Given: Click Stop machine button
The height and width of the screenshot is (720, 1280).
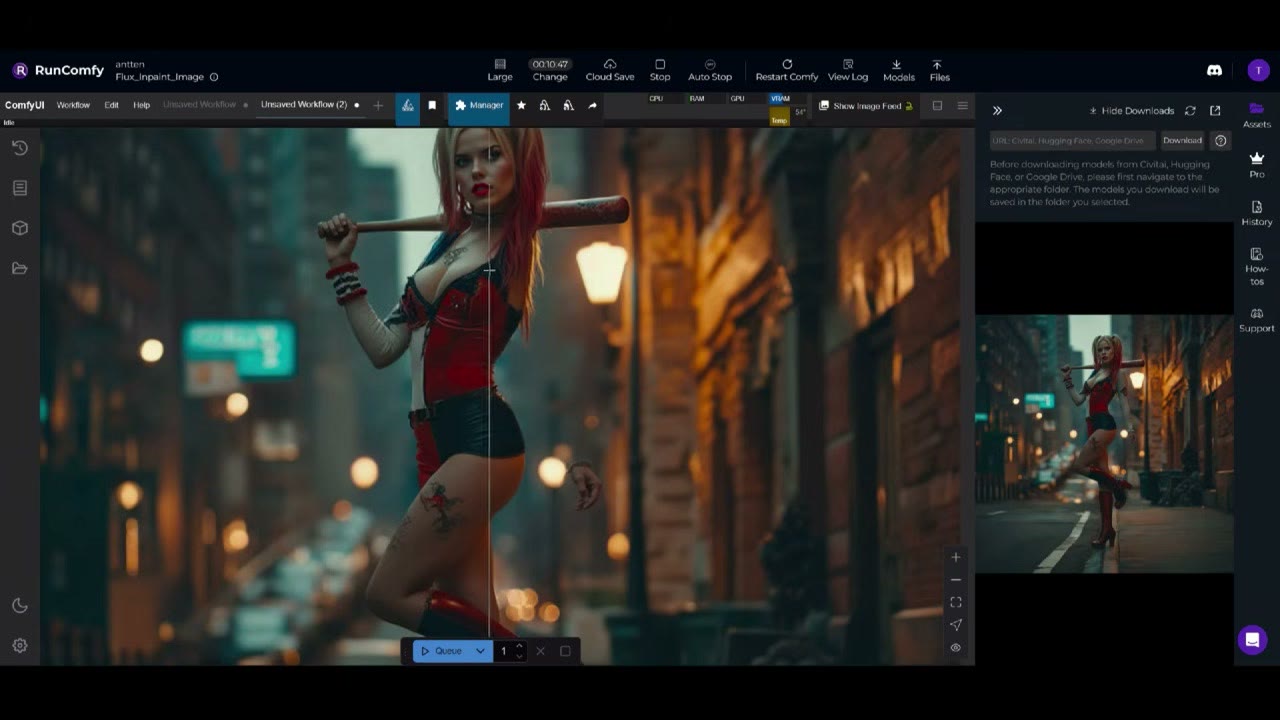Looking at the screenshot, I should pyautogui.click(x=660, y=70).
